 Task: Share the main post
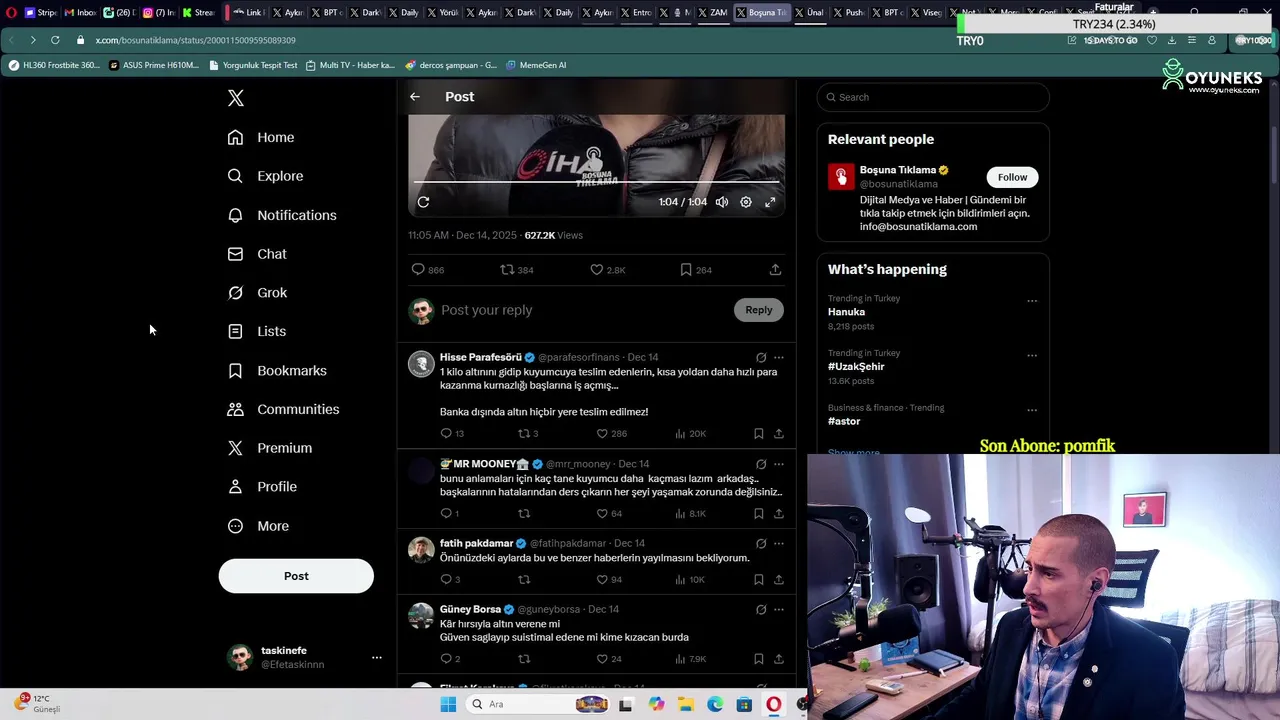pos(775,270)
